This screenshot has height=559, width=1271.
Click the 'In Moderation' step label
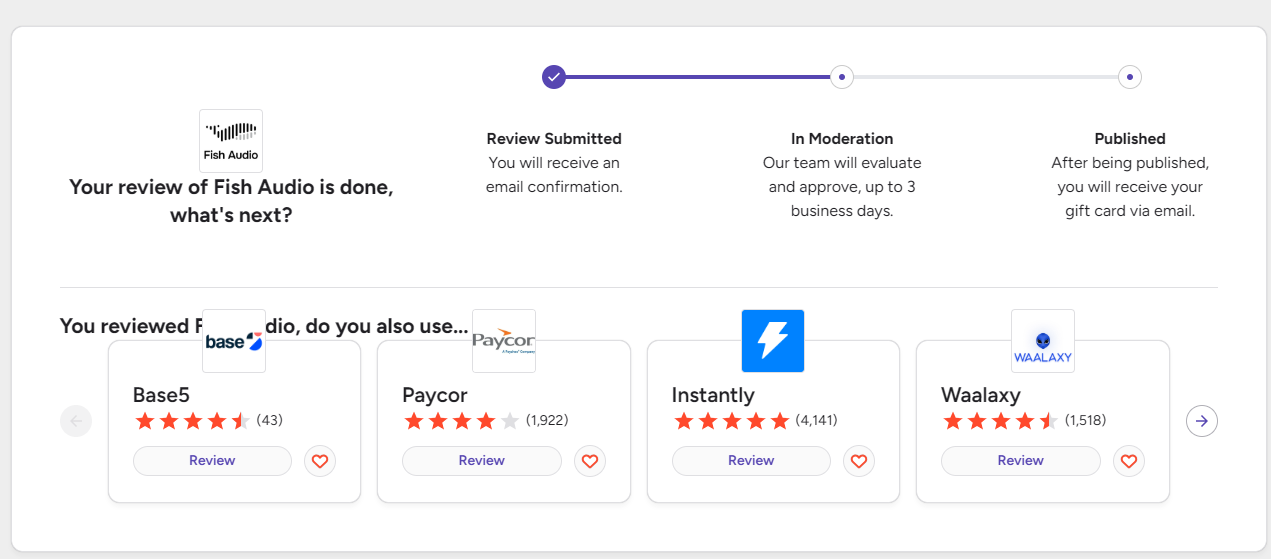pos(842,139)
